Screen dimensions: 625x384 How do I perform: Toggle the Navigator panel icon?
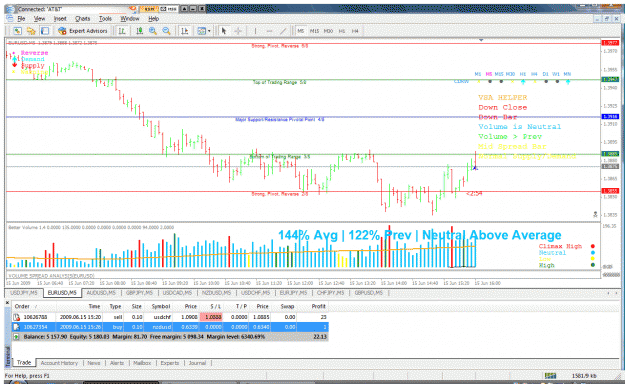pos(45,31)
